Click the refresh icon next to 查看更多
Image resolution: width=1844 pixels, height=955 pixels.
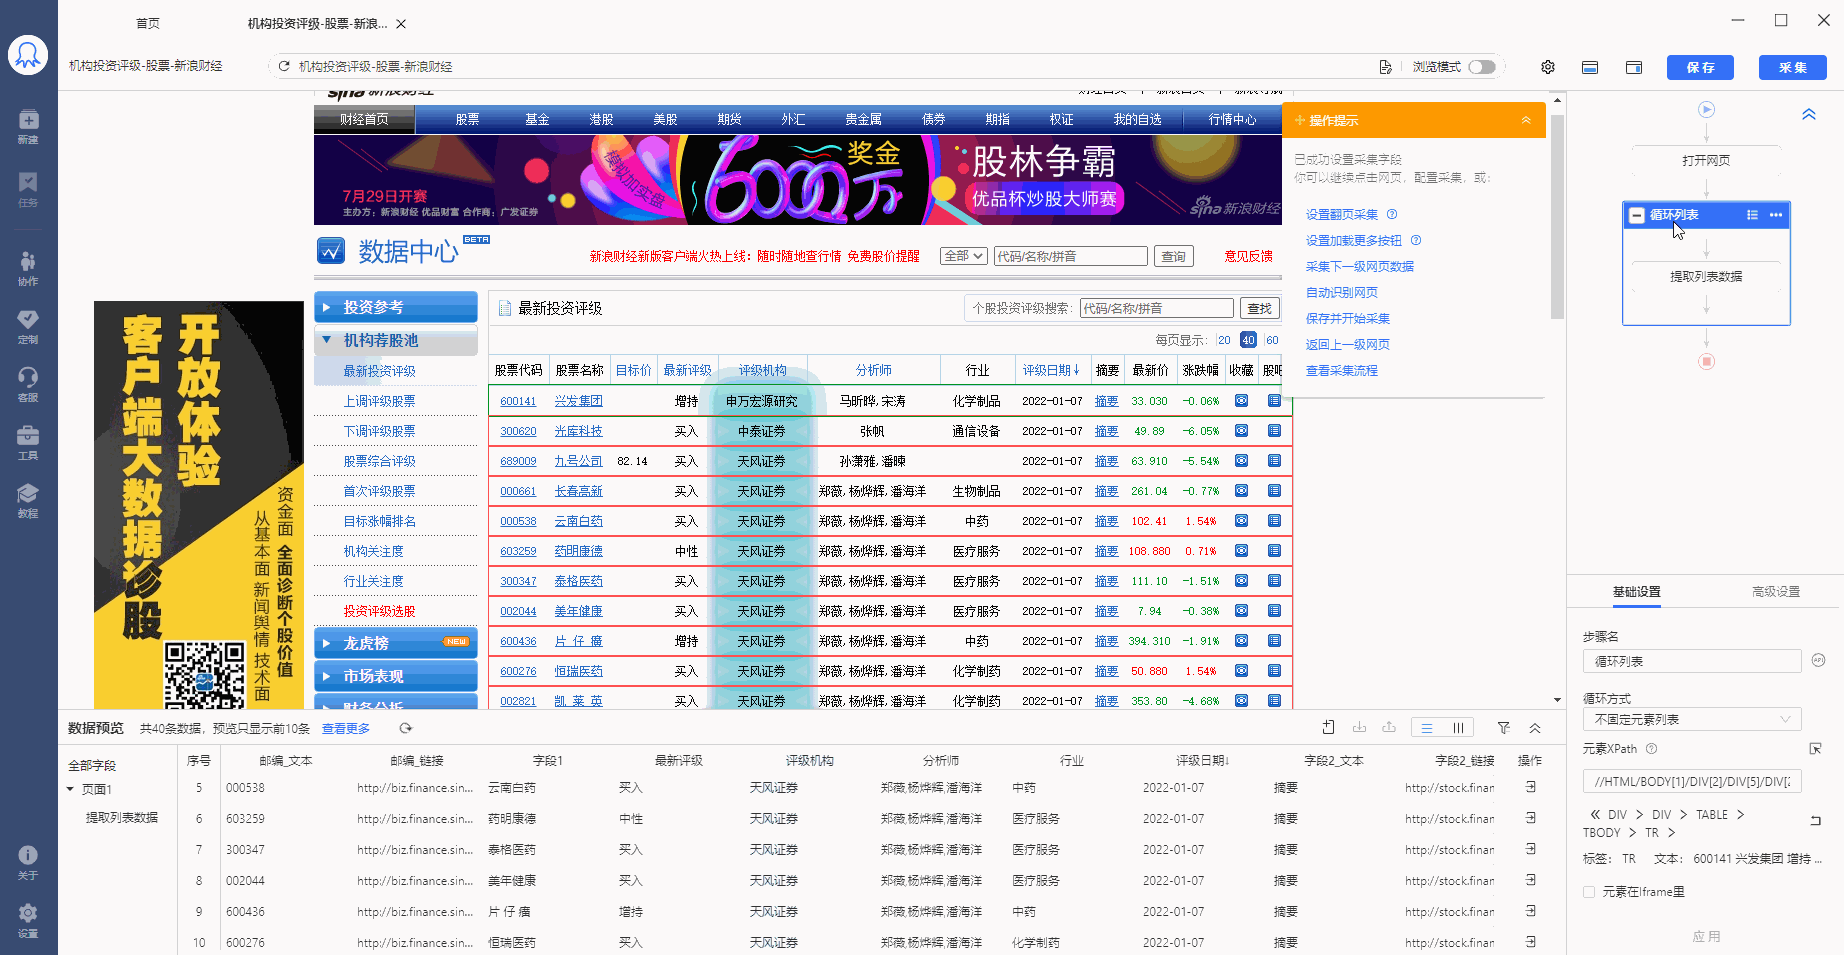click(406, 728)
